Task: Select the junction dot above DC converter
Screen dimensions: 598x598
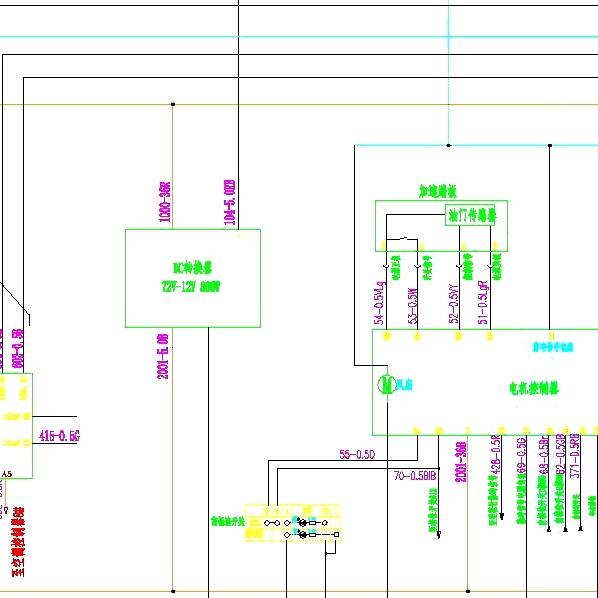Action: coord(173,104)
